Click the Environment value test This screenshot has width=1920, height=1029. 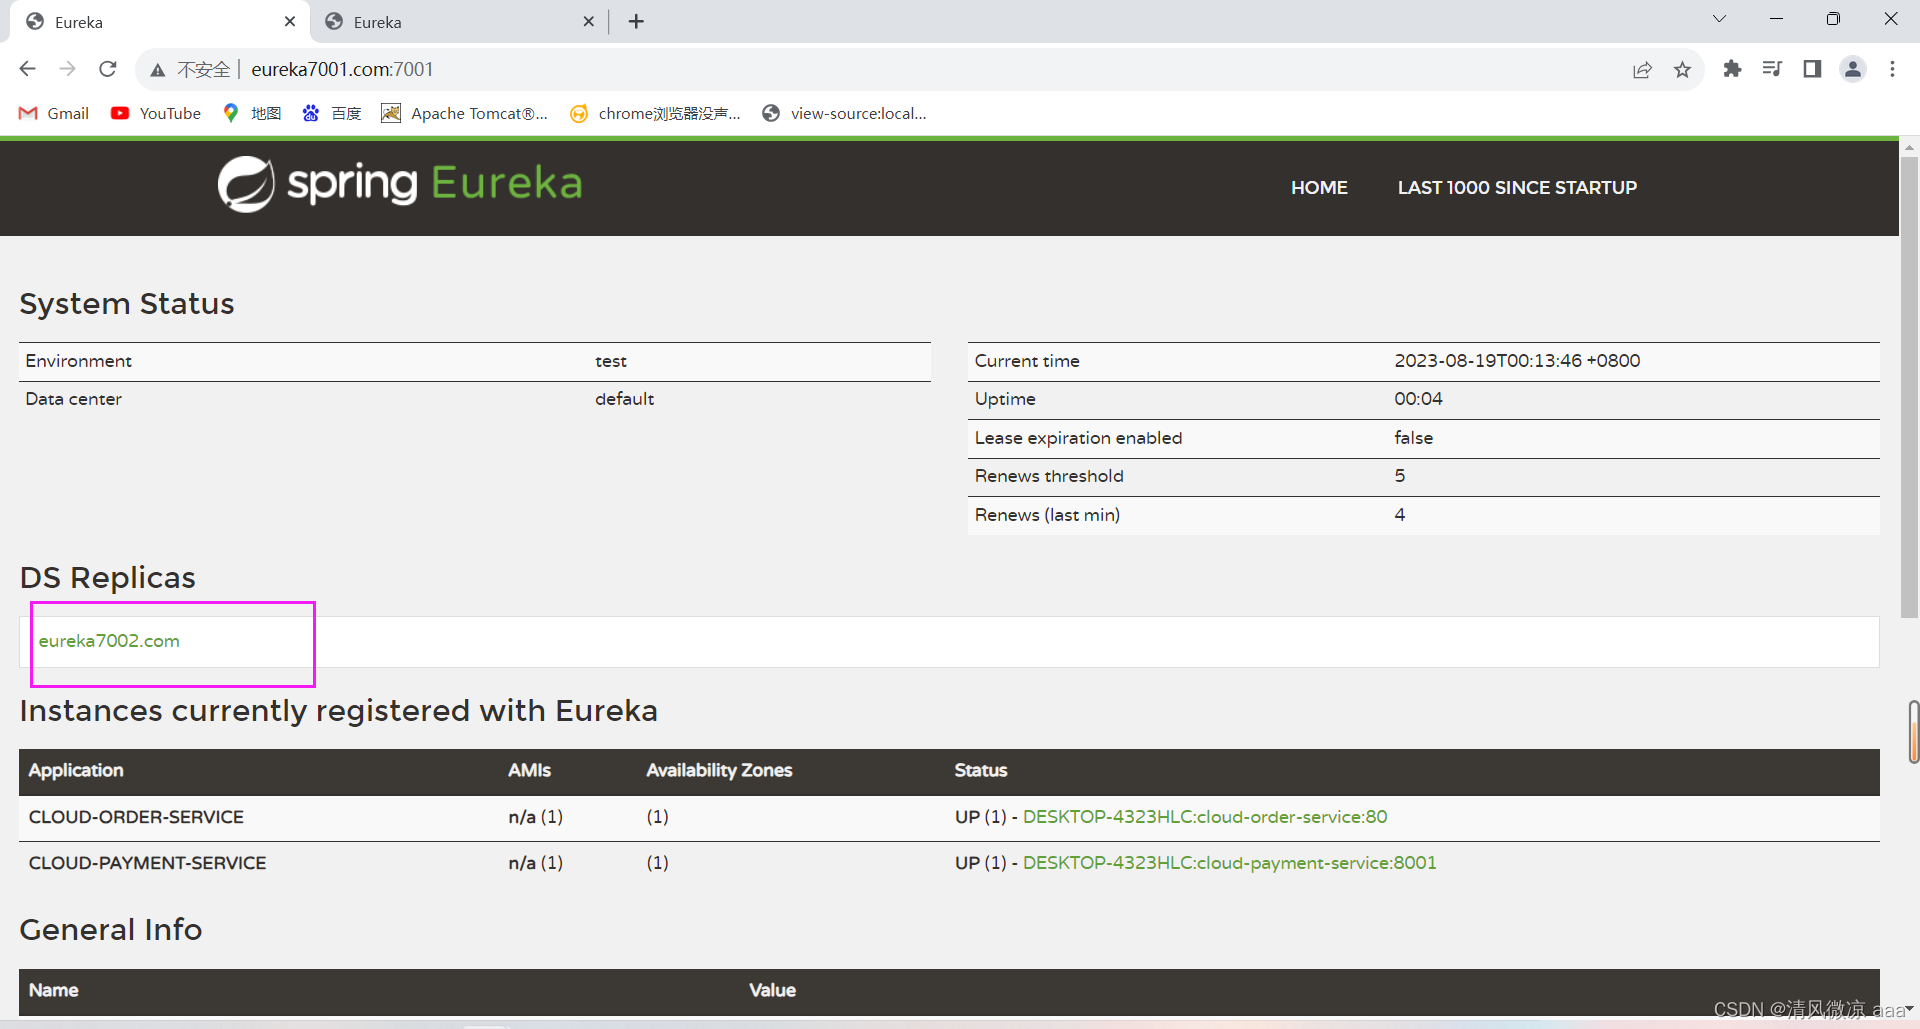coord(610,361)
